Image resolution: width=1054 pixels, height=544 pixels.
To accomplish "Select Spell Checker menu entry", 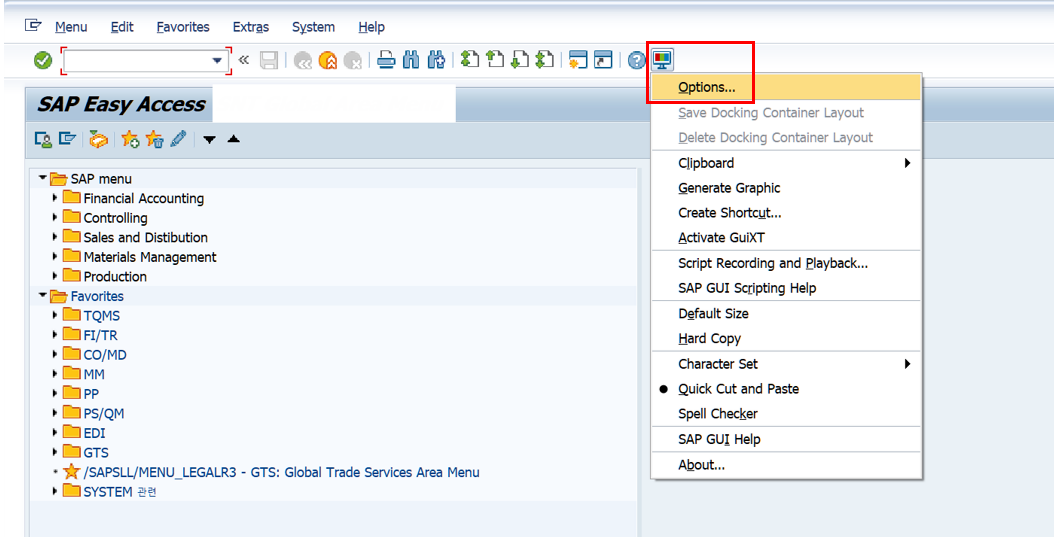I will 786,414.
